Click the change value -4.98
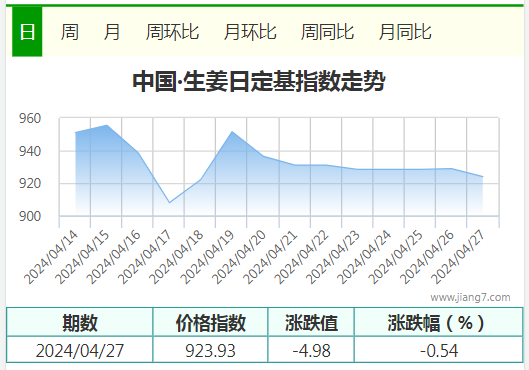Viewport: 529px width, 370px height. pos(311,350)
